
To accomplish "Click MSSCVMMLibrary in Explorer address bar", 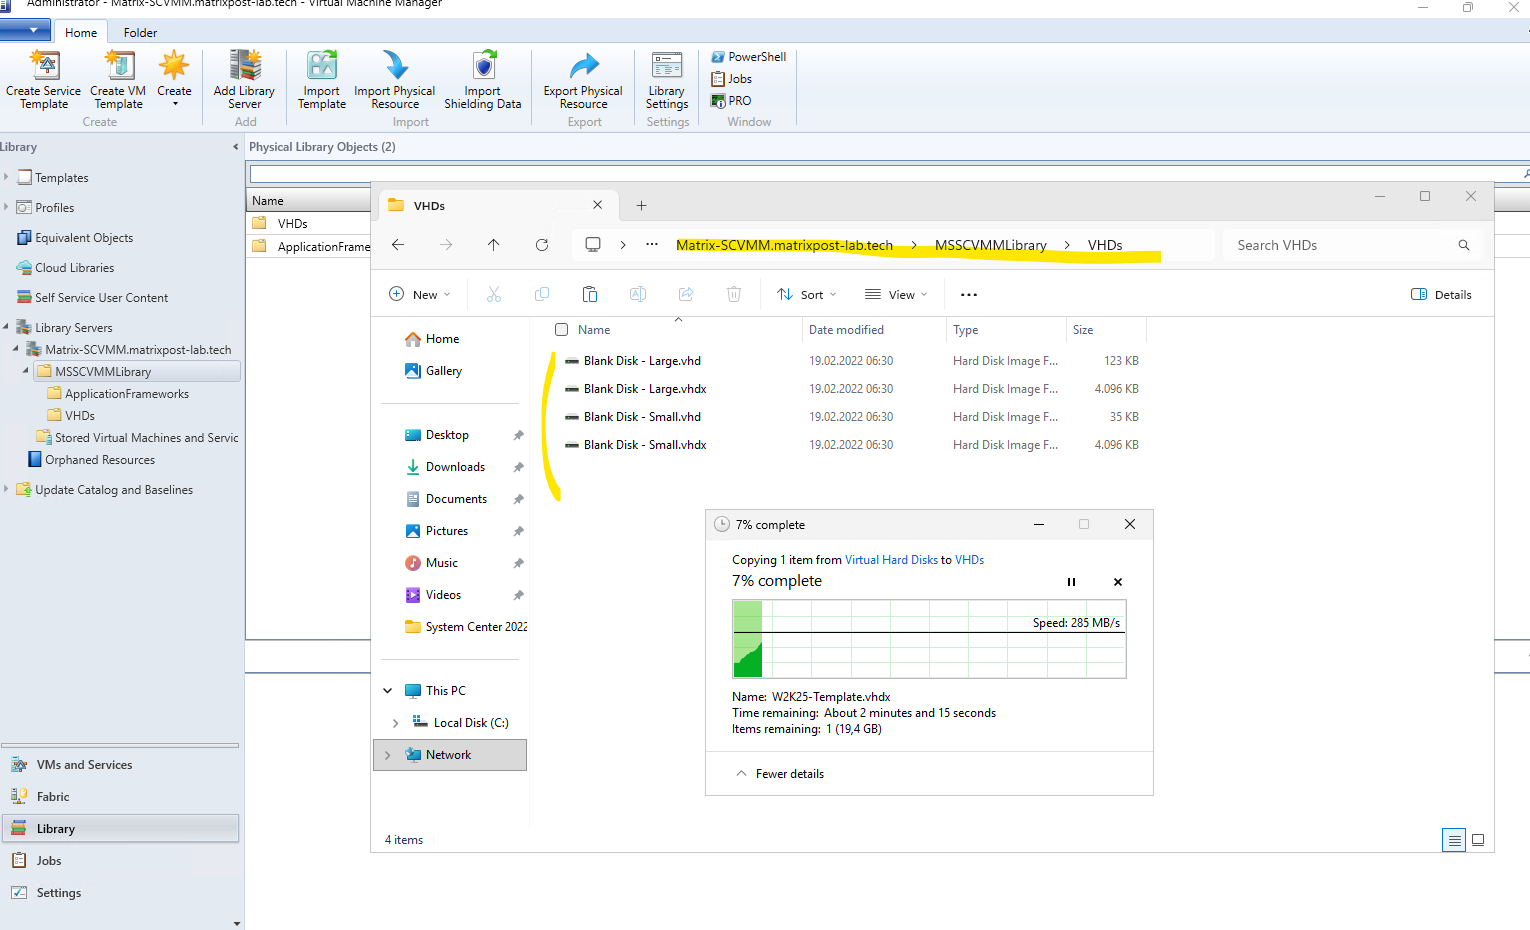I will (x=991, y=245).
